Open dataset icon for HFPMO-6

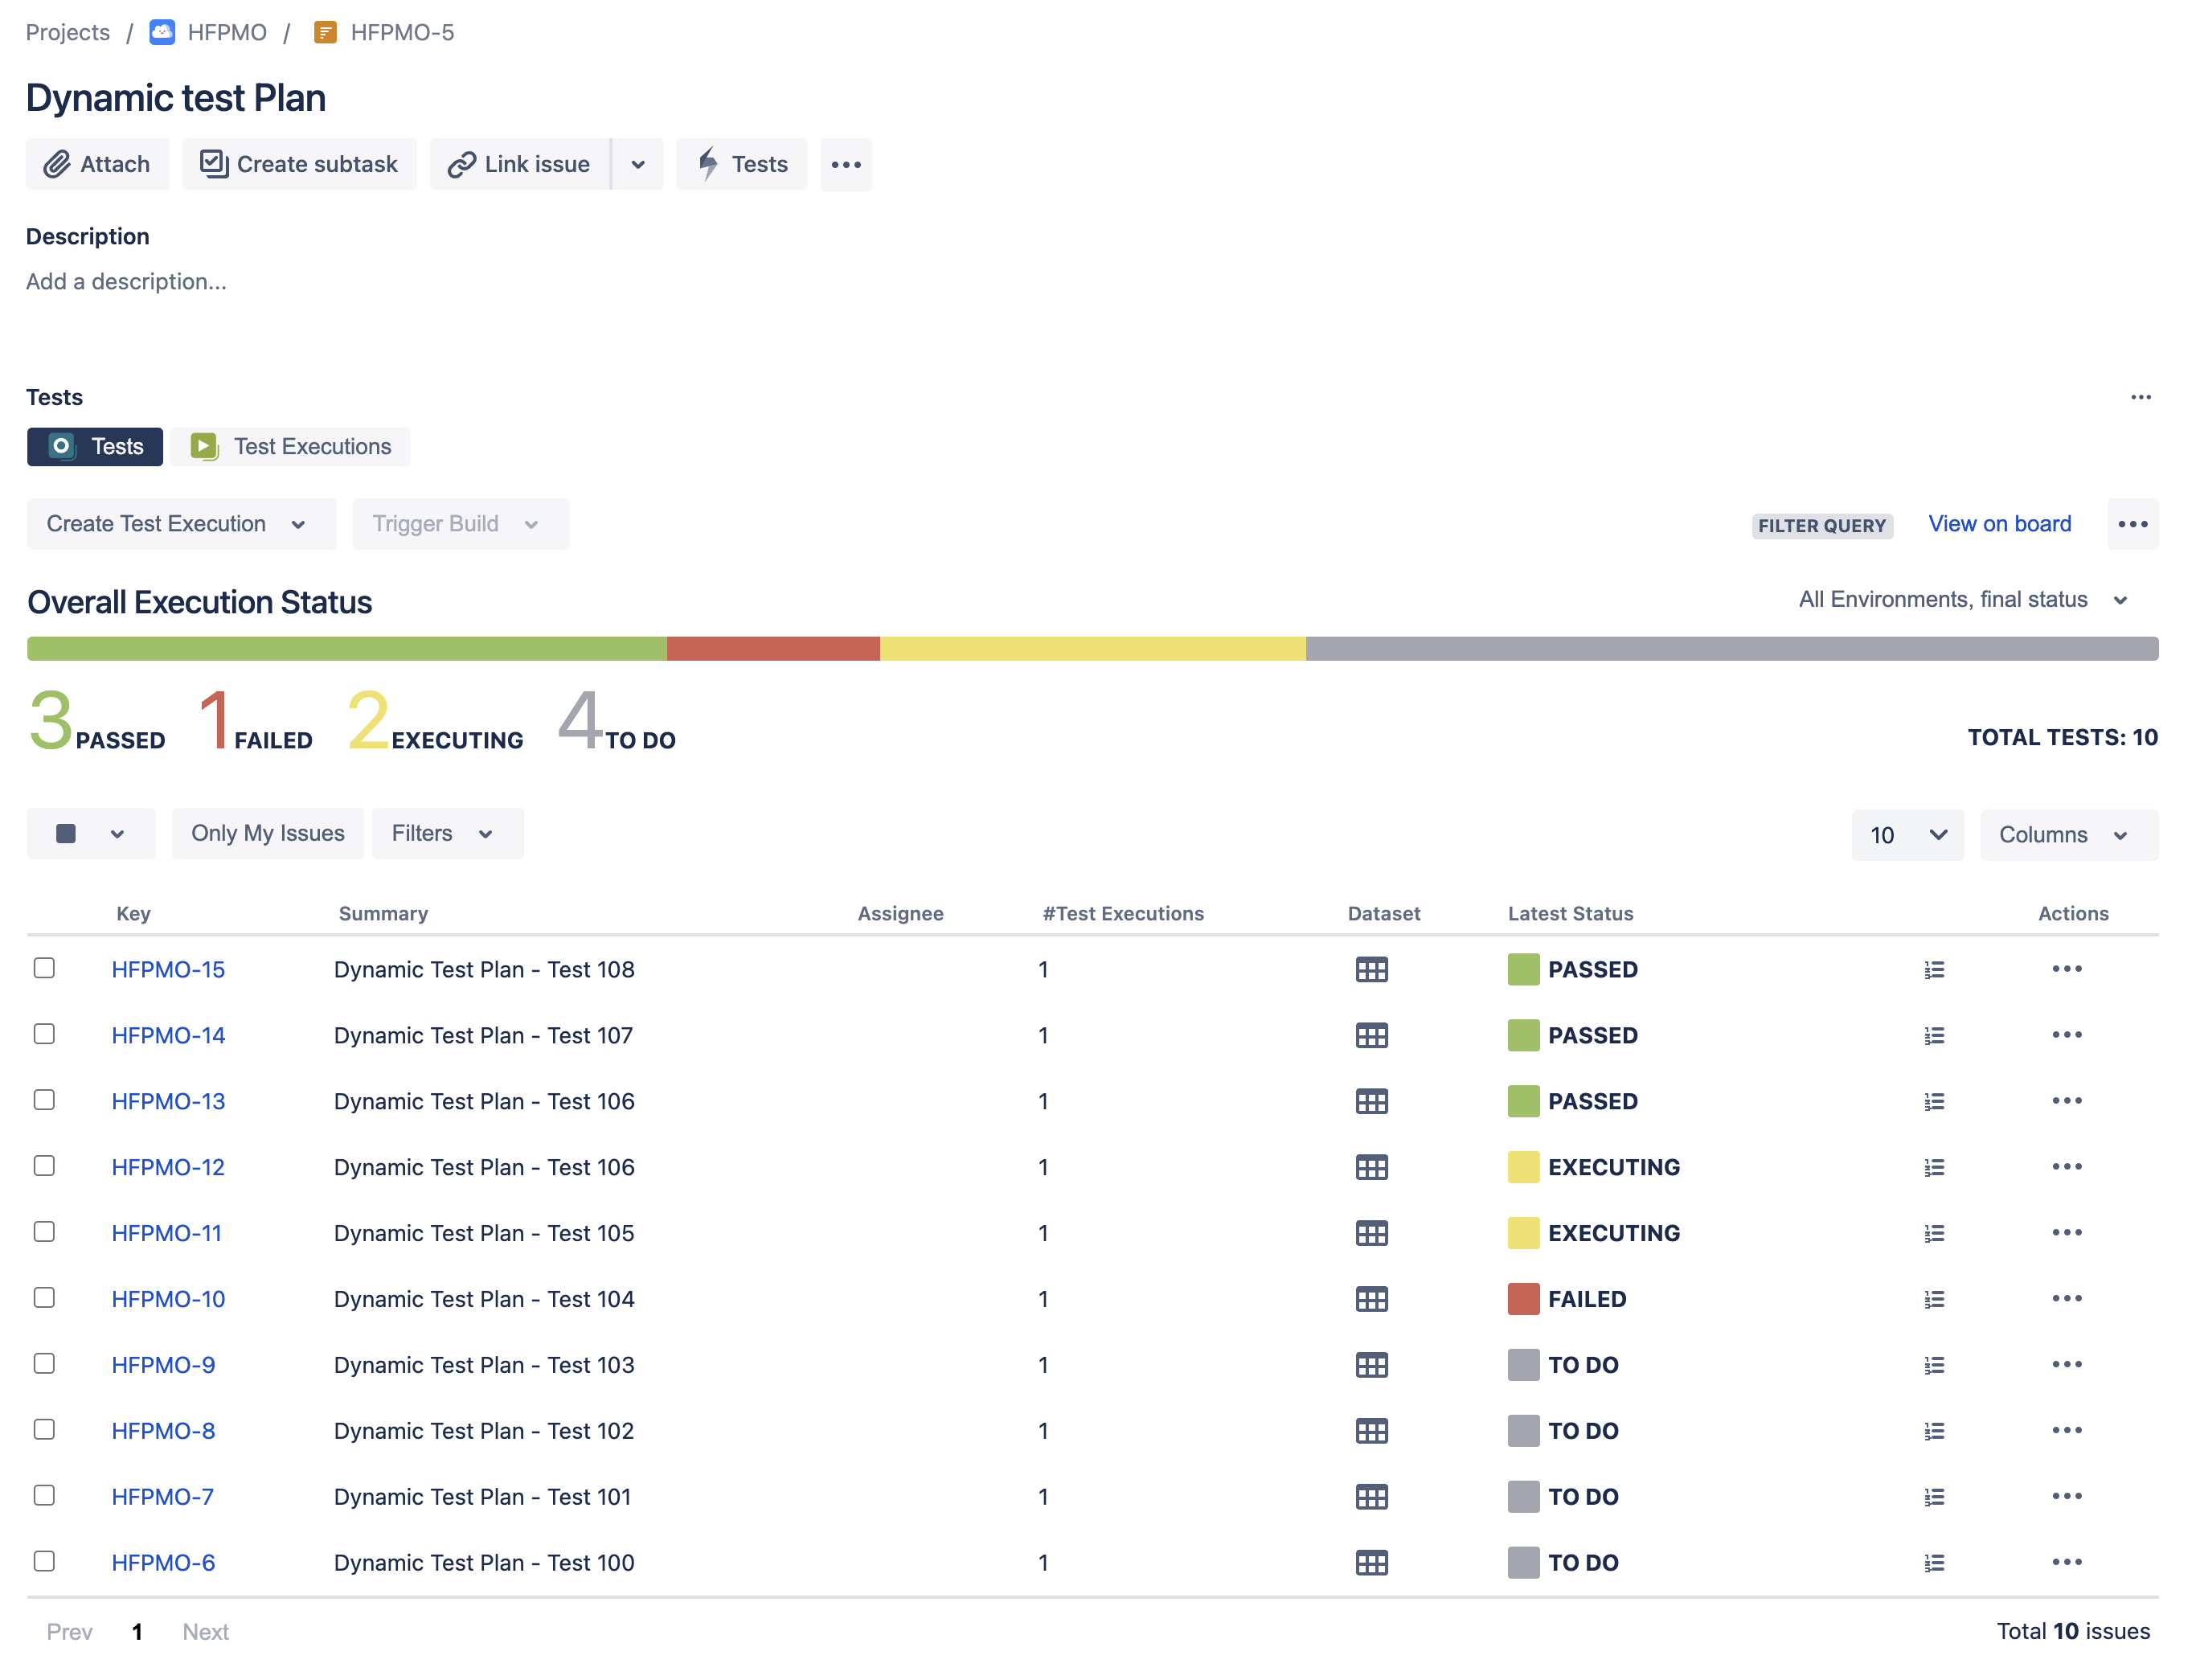1371,1563
